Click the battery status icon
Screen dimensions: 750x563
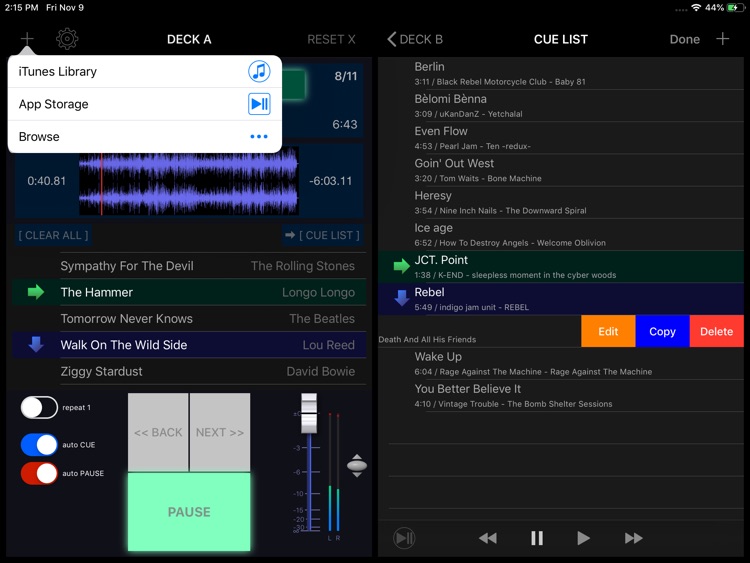pyautogui.click(x=736, y=8)
